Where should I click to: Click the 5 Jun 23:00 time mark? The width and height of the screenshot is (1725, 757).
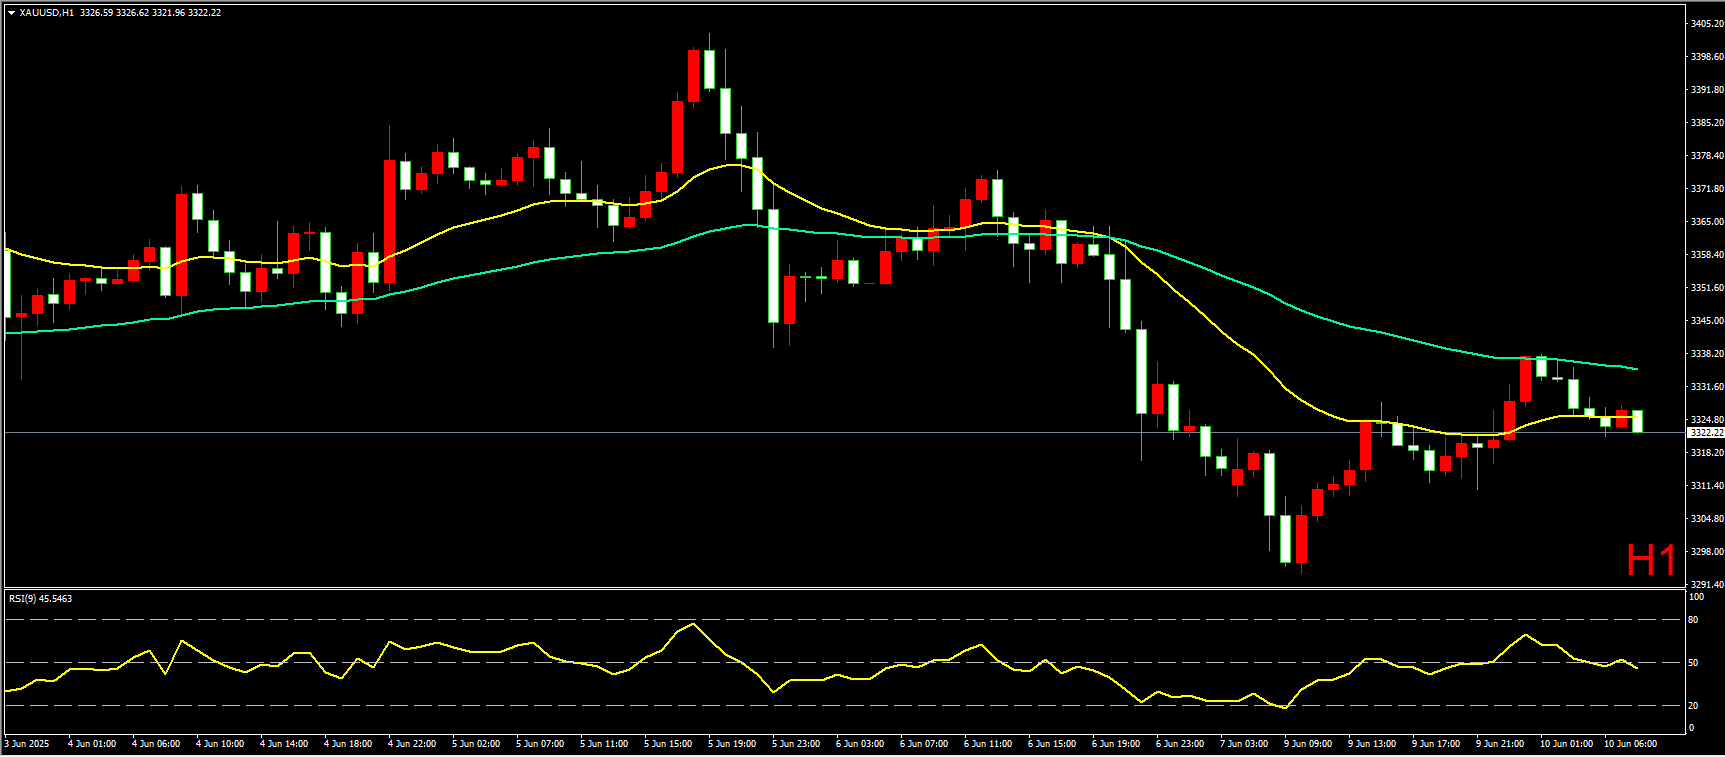click(796, 744)
